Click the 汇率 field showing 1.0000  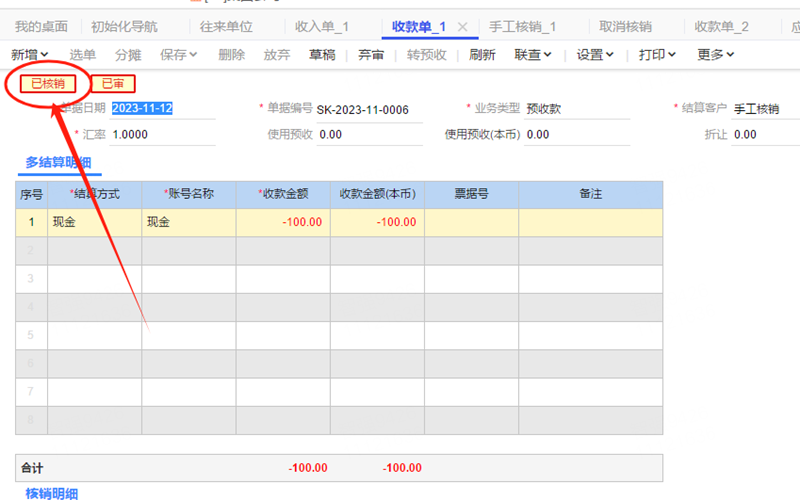(160, 135)
